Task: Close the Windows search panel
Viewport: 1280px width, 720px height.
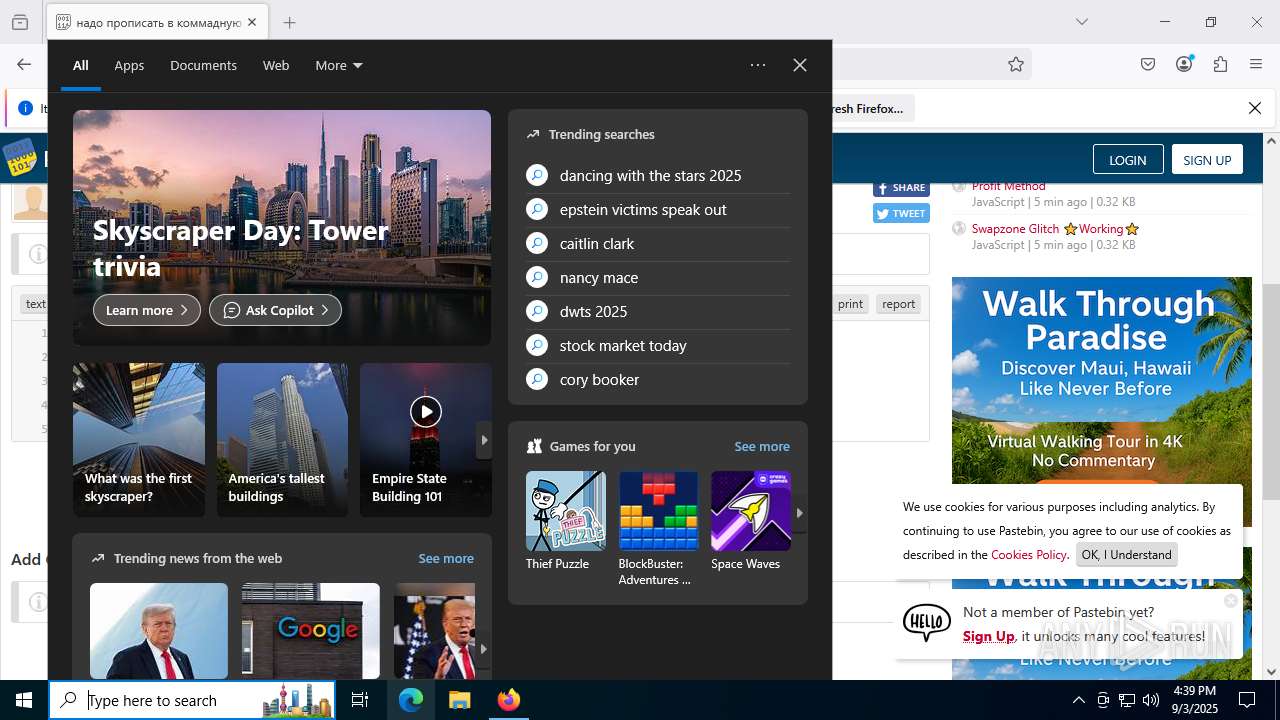Action: (x=800, y=65)
